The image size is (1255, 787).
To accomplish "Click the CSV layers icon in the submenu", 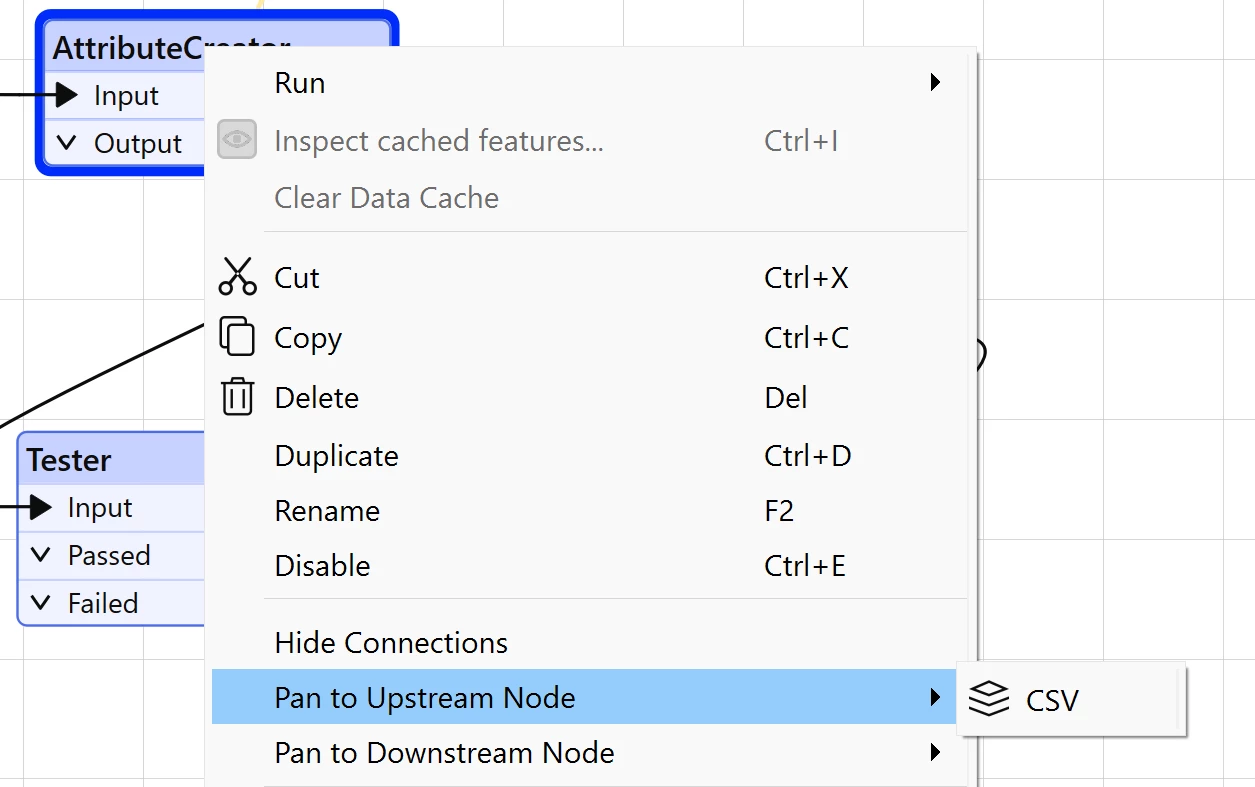I will 989,699.
